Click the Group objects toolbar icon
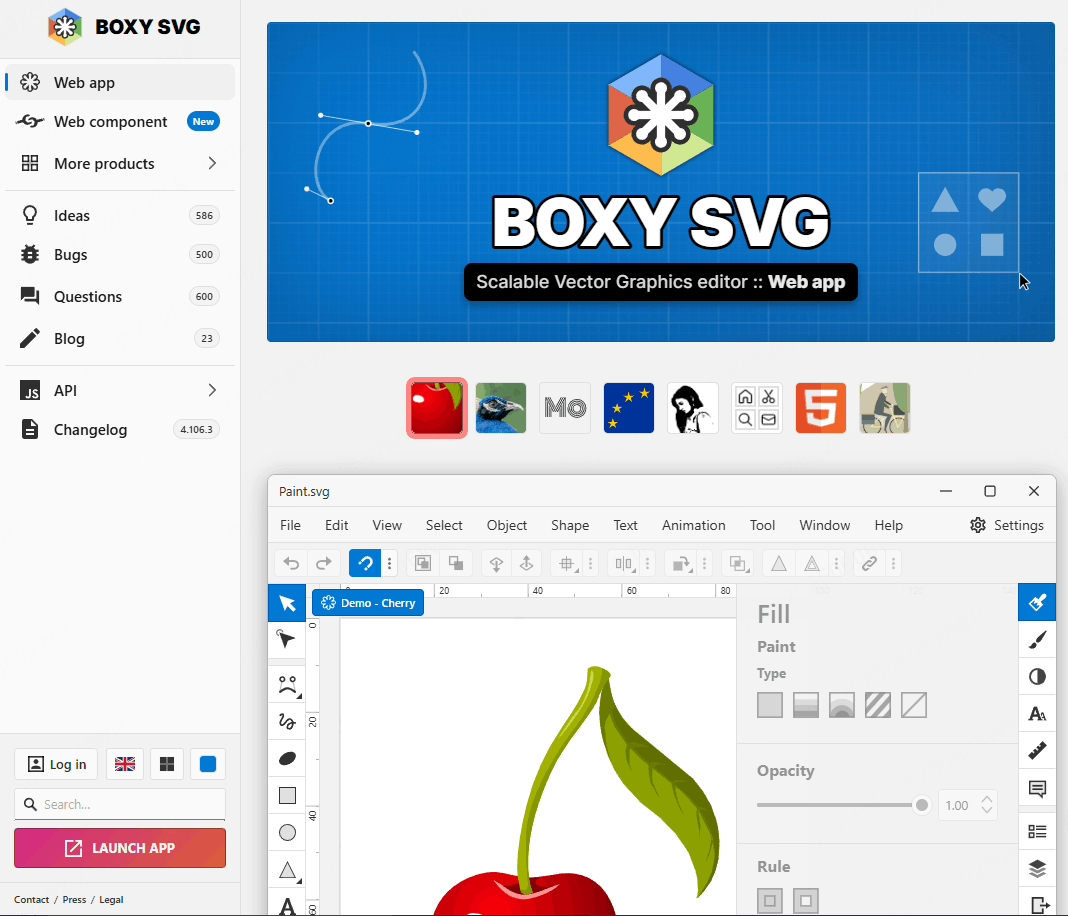This screenshot has height=916, width=1068. point(423,563)
